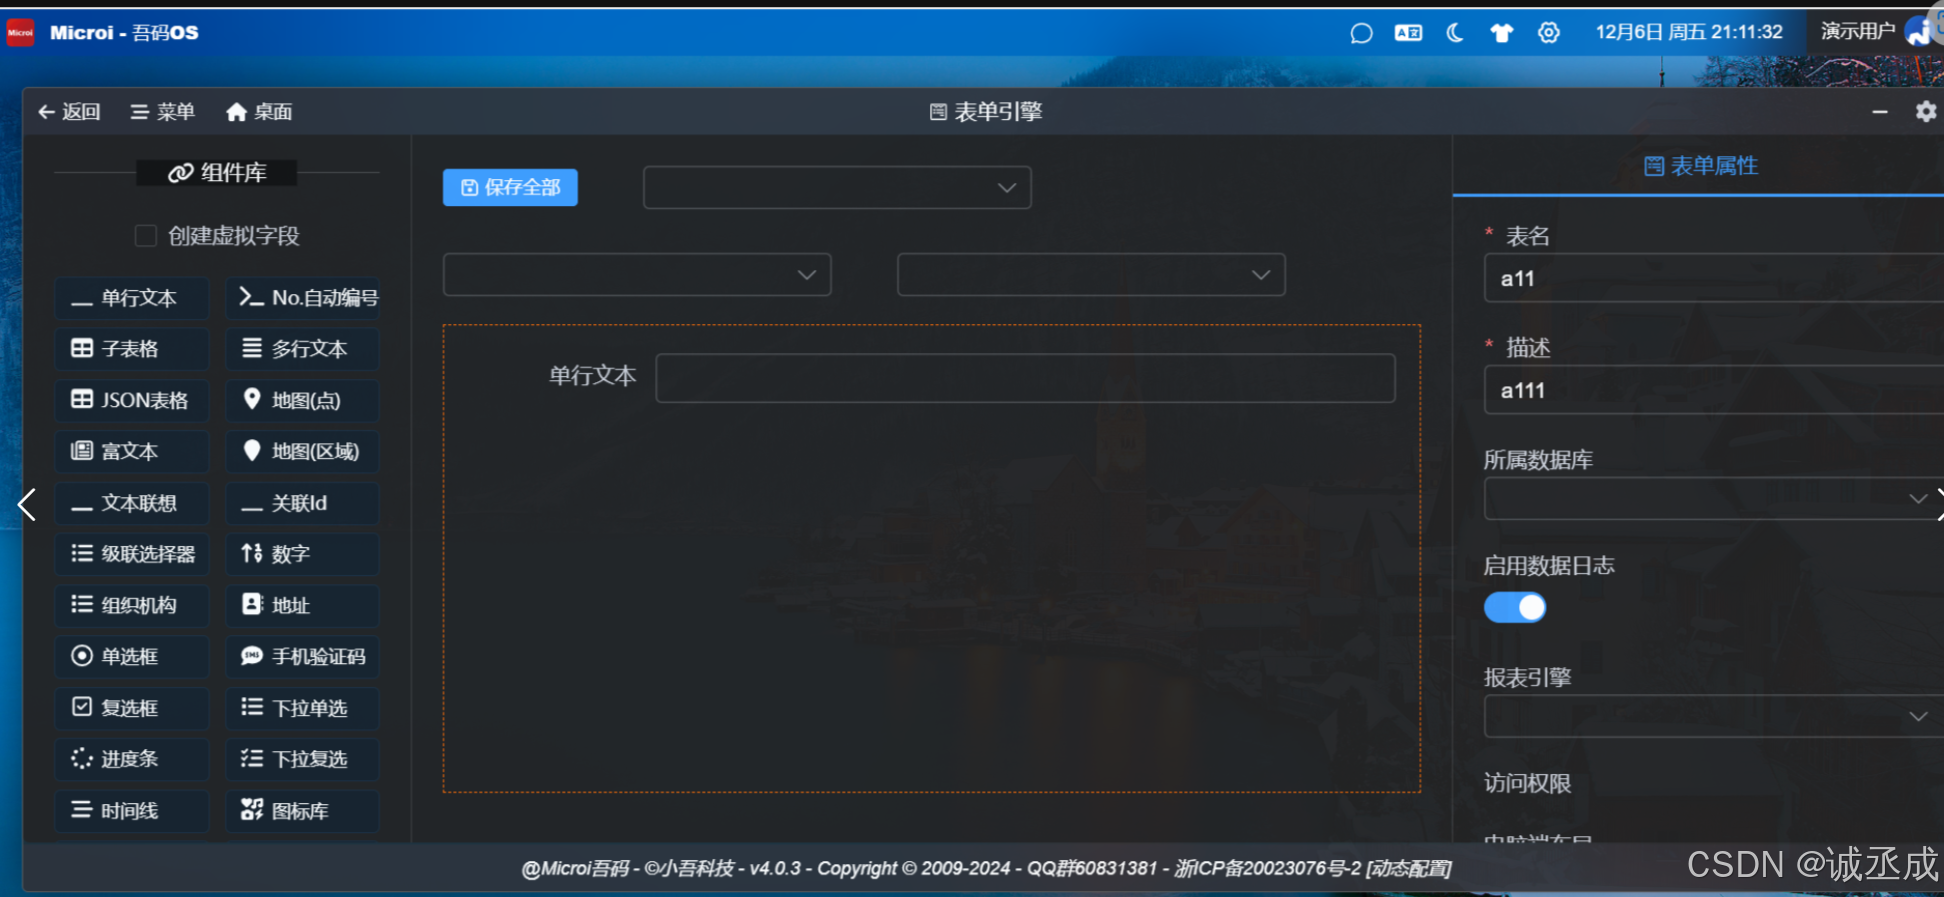Add a 进度条 component
Screen dimensions: 1944x897
click(x=132, y=759)
